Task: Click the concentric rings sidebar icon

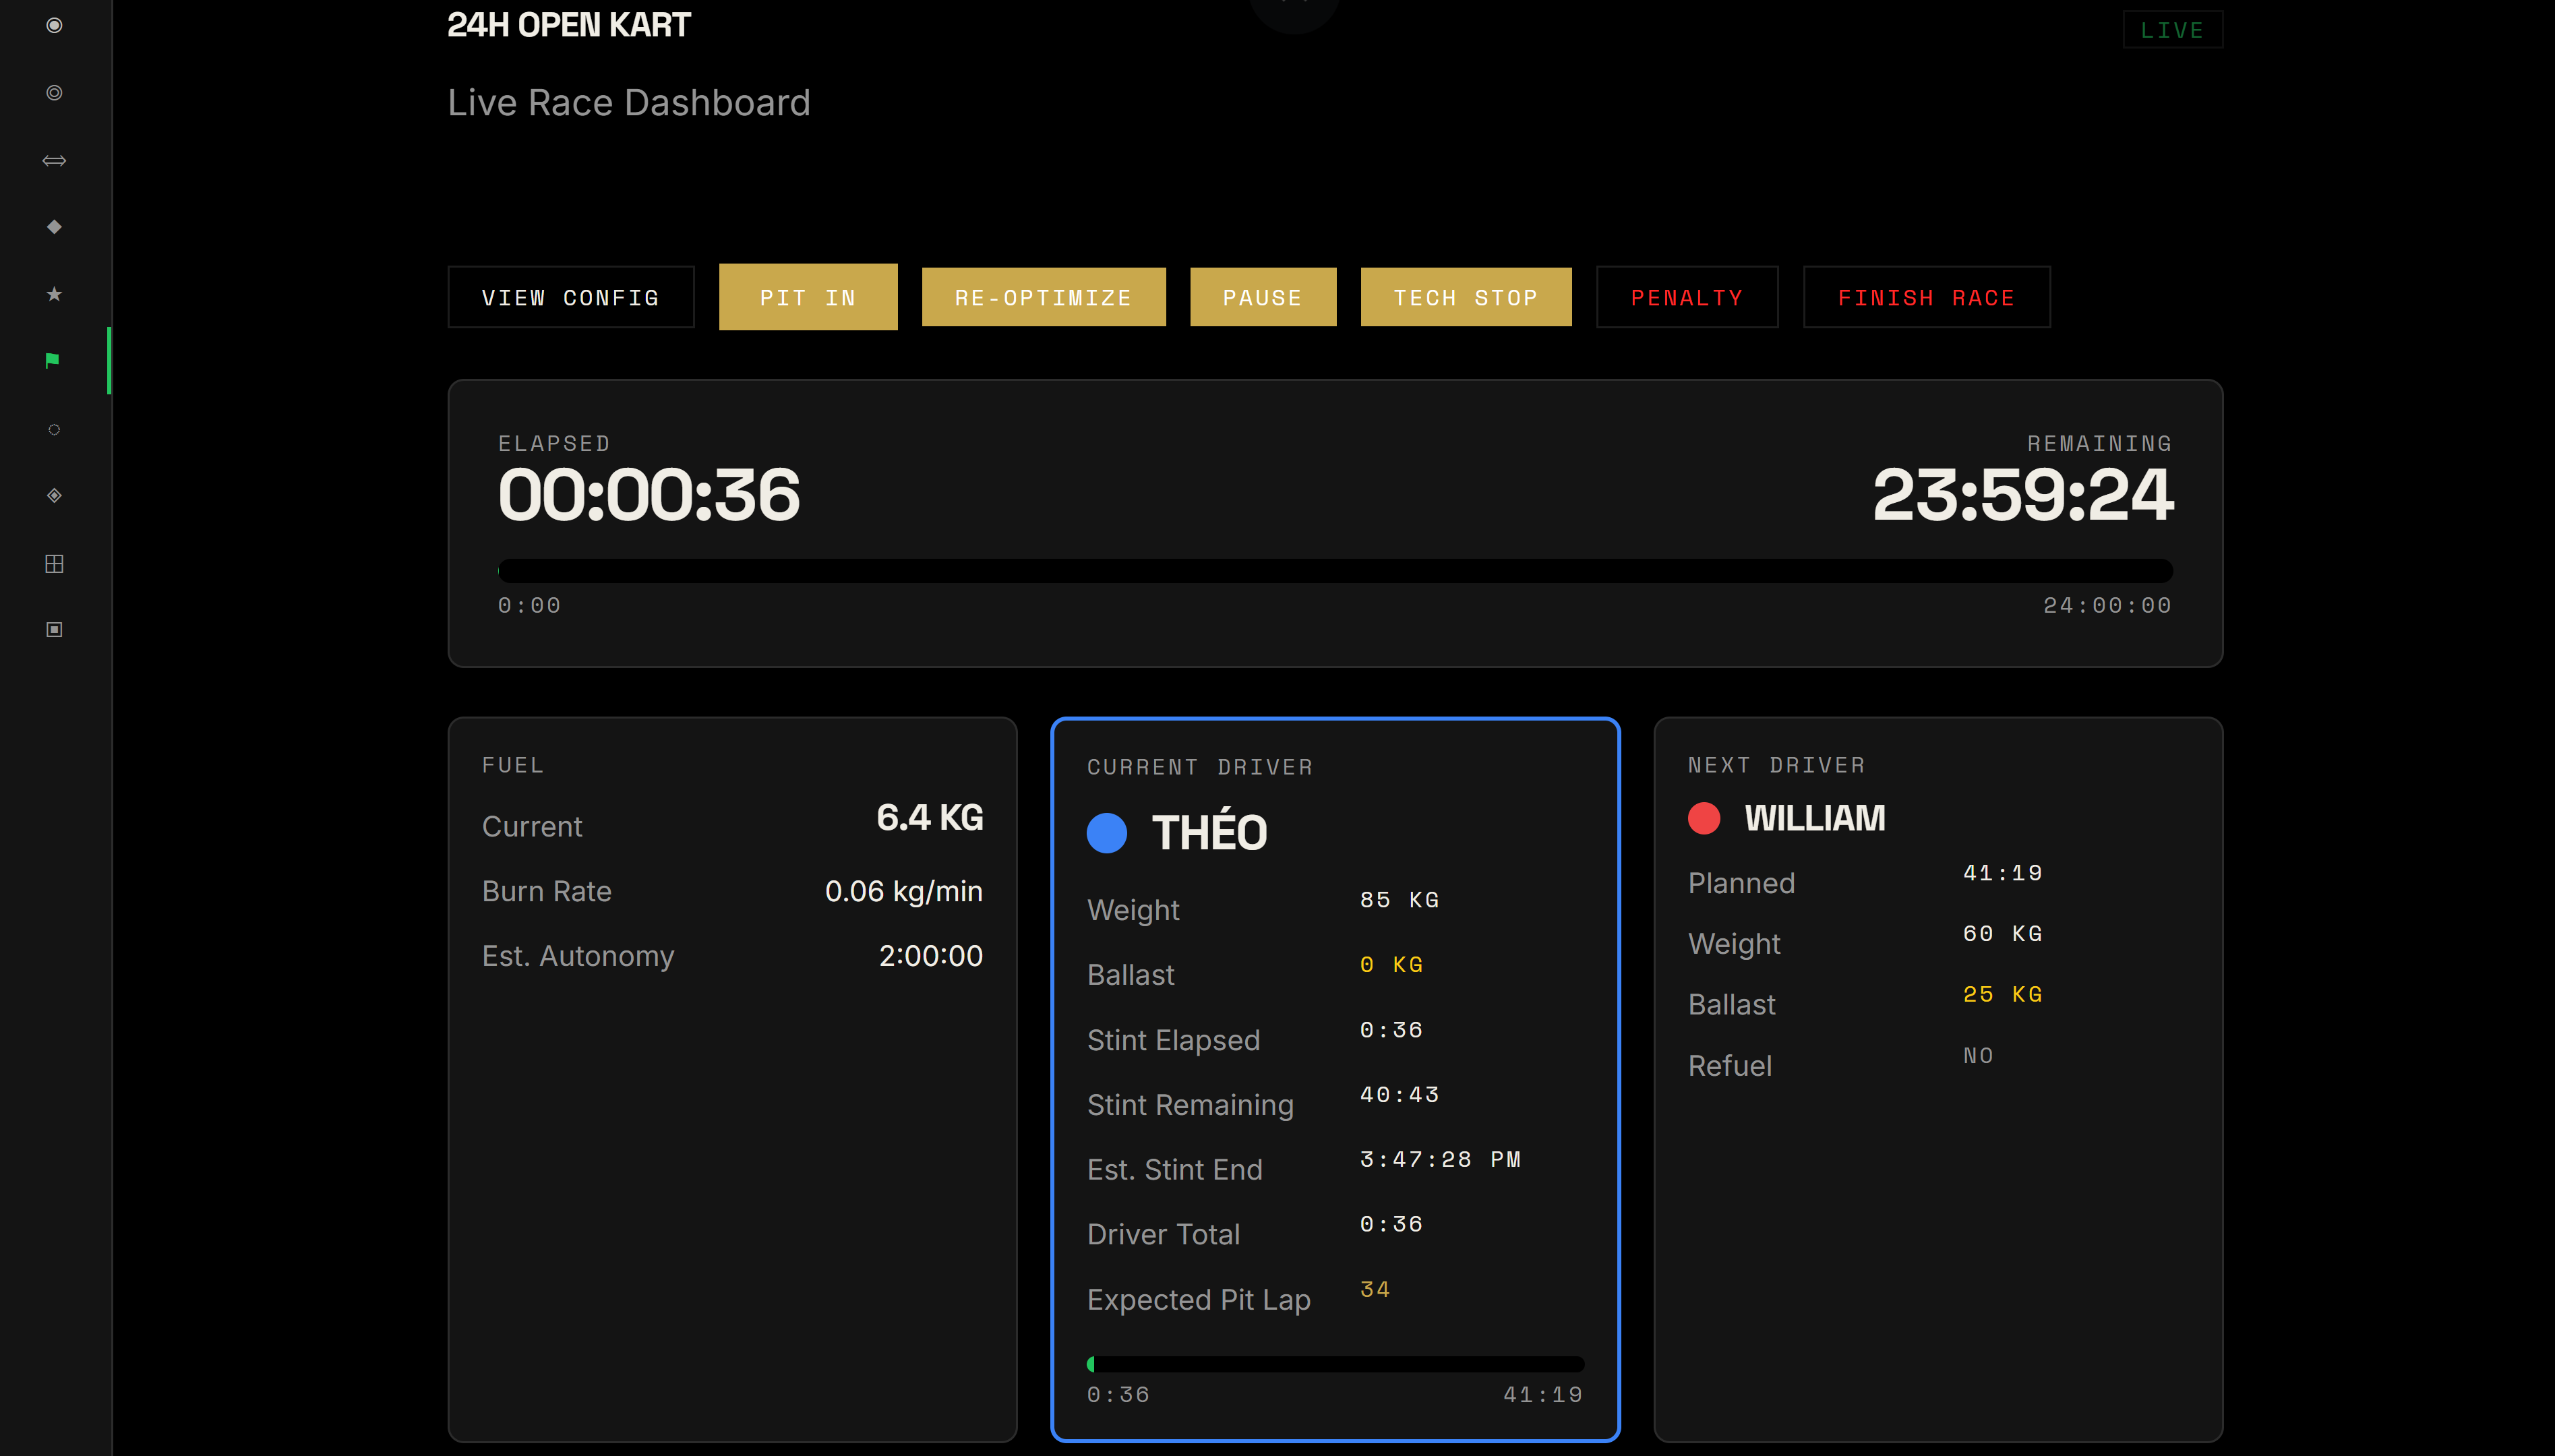Action: point(54,92)
